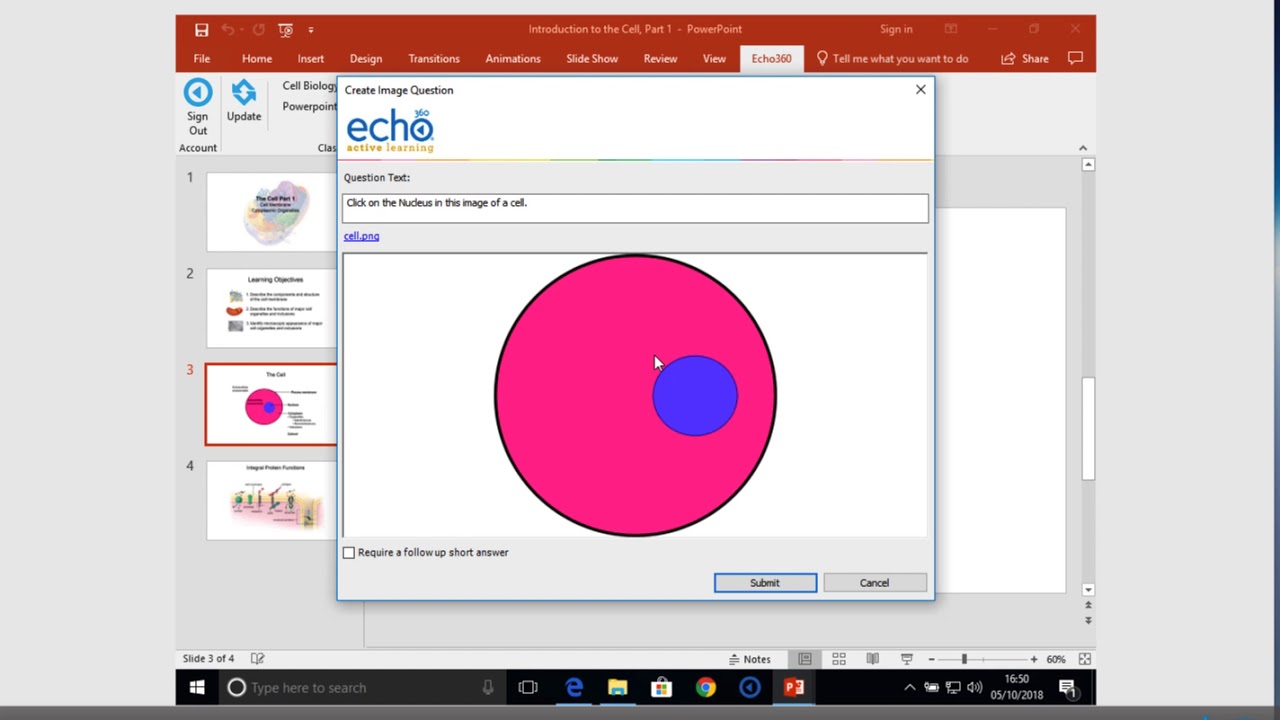Screen dimensions: 1280x720
Task: Switch to Reading View in the status bar
Action: point(873,659)
